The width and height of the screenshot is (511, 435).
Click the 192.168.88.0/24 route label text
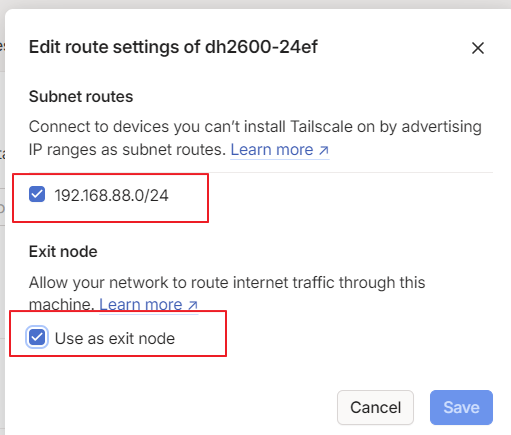point(112,195)
